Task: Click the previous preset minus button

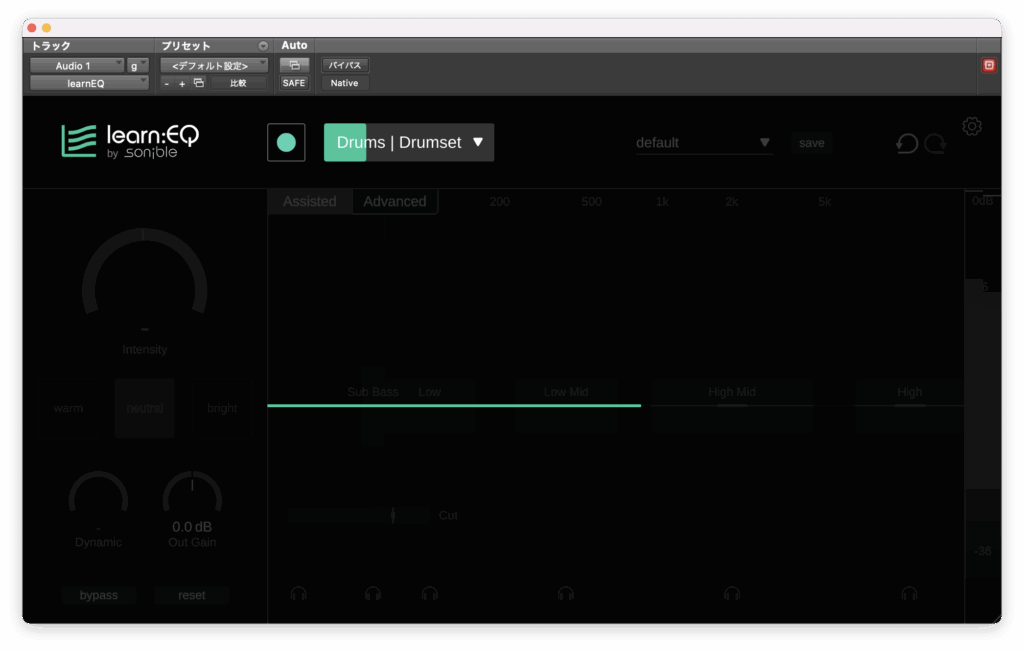Action: click(167, 84)
